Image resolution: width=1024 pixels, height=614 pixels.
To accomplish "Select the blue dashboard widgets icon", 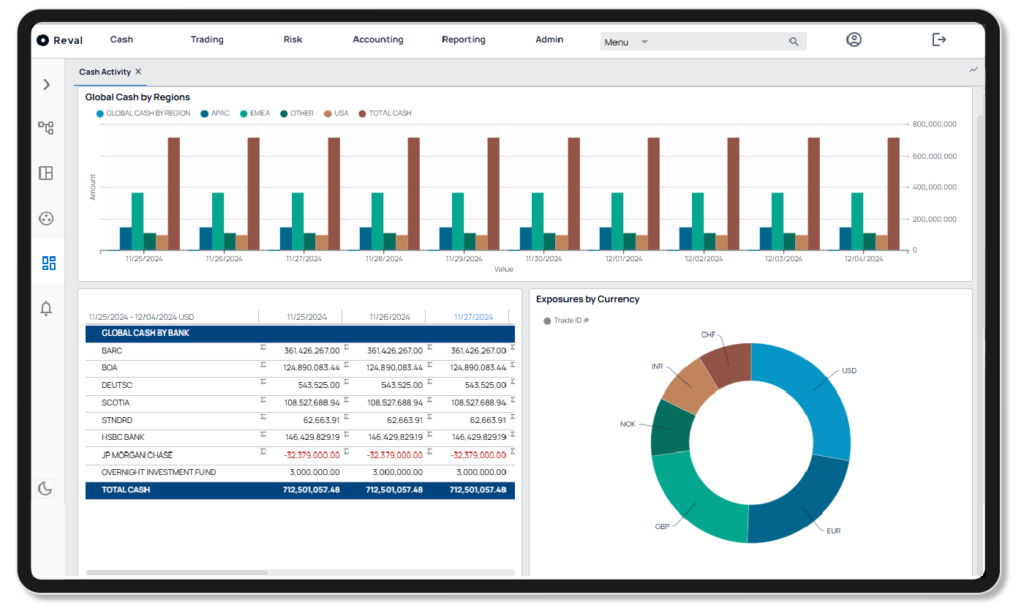I will pyautogui.click(x=46, y=263).
